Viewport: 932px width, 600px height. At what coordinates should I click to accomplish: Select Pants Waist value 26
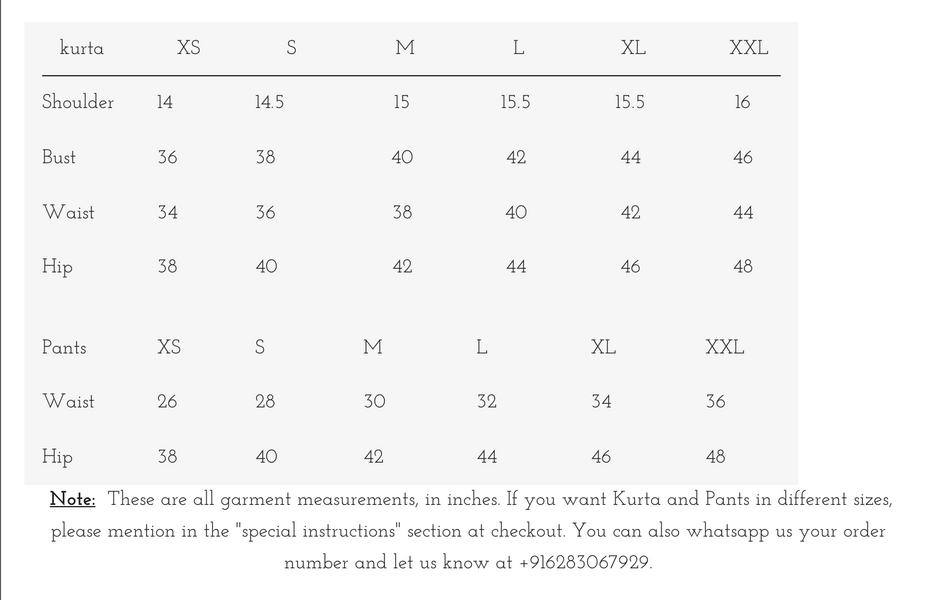[167, 402]
